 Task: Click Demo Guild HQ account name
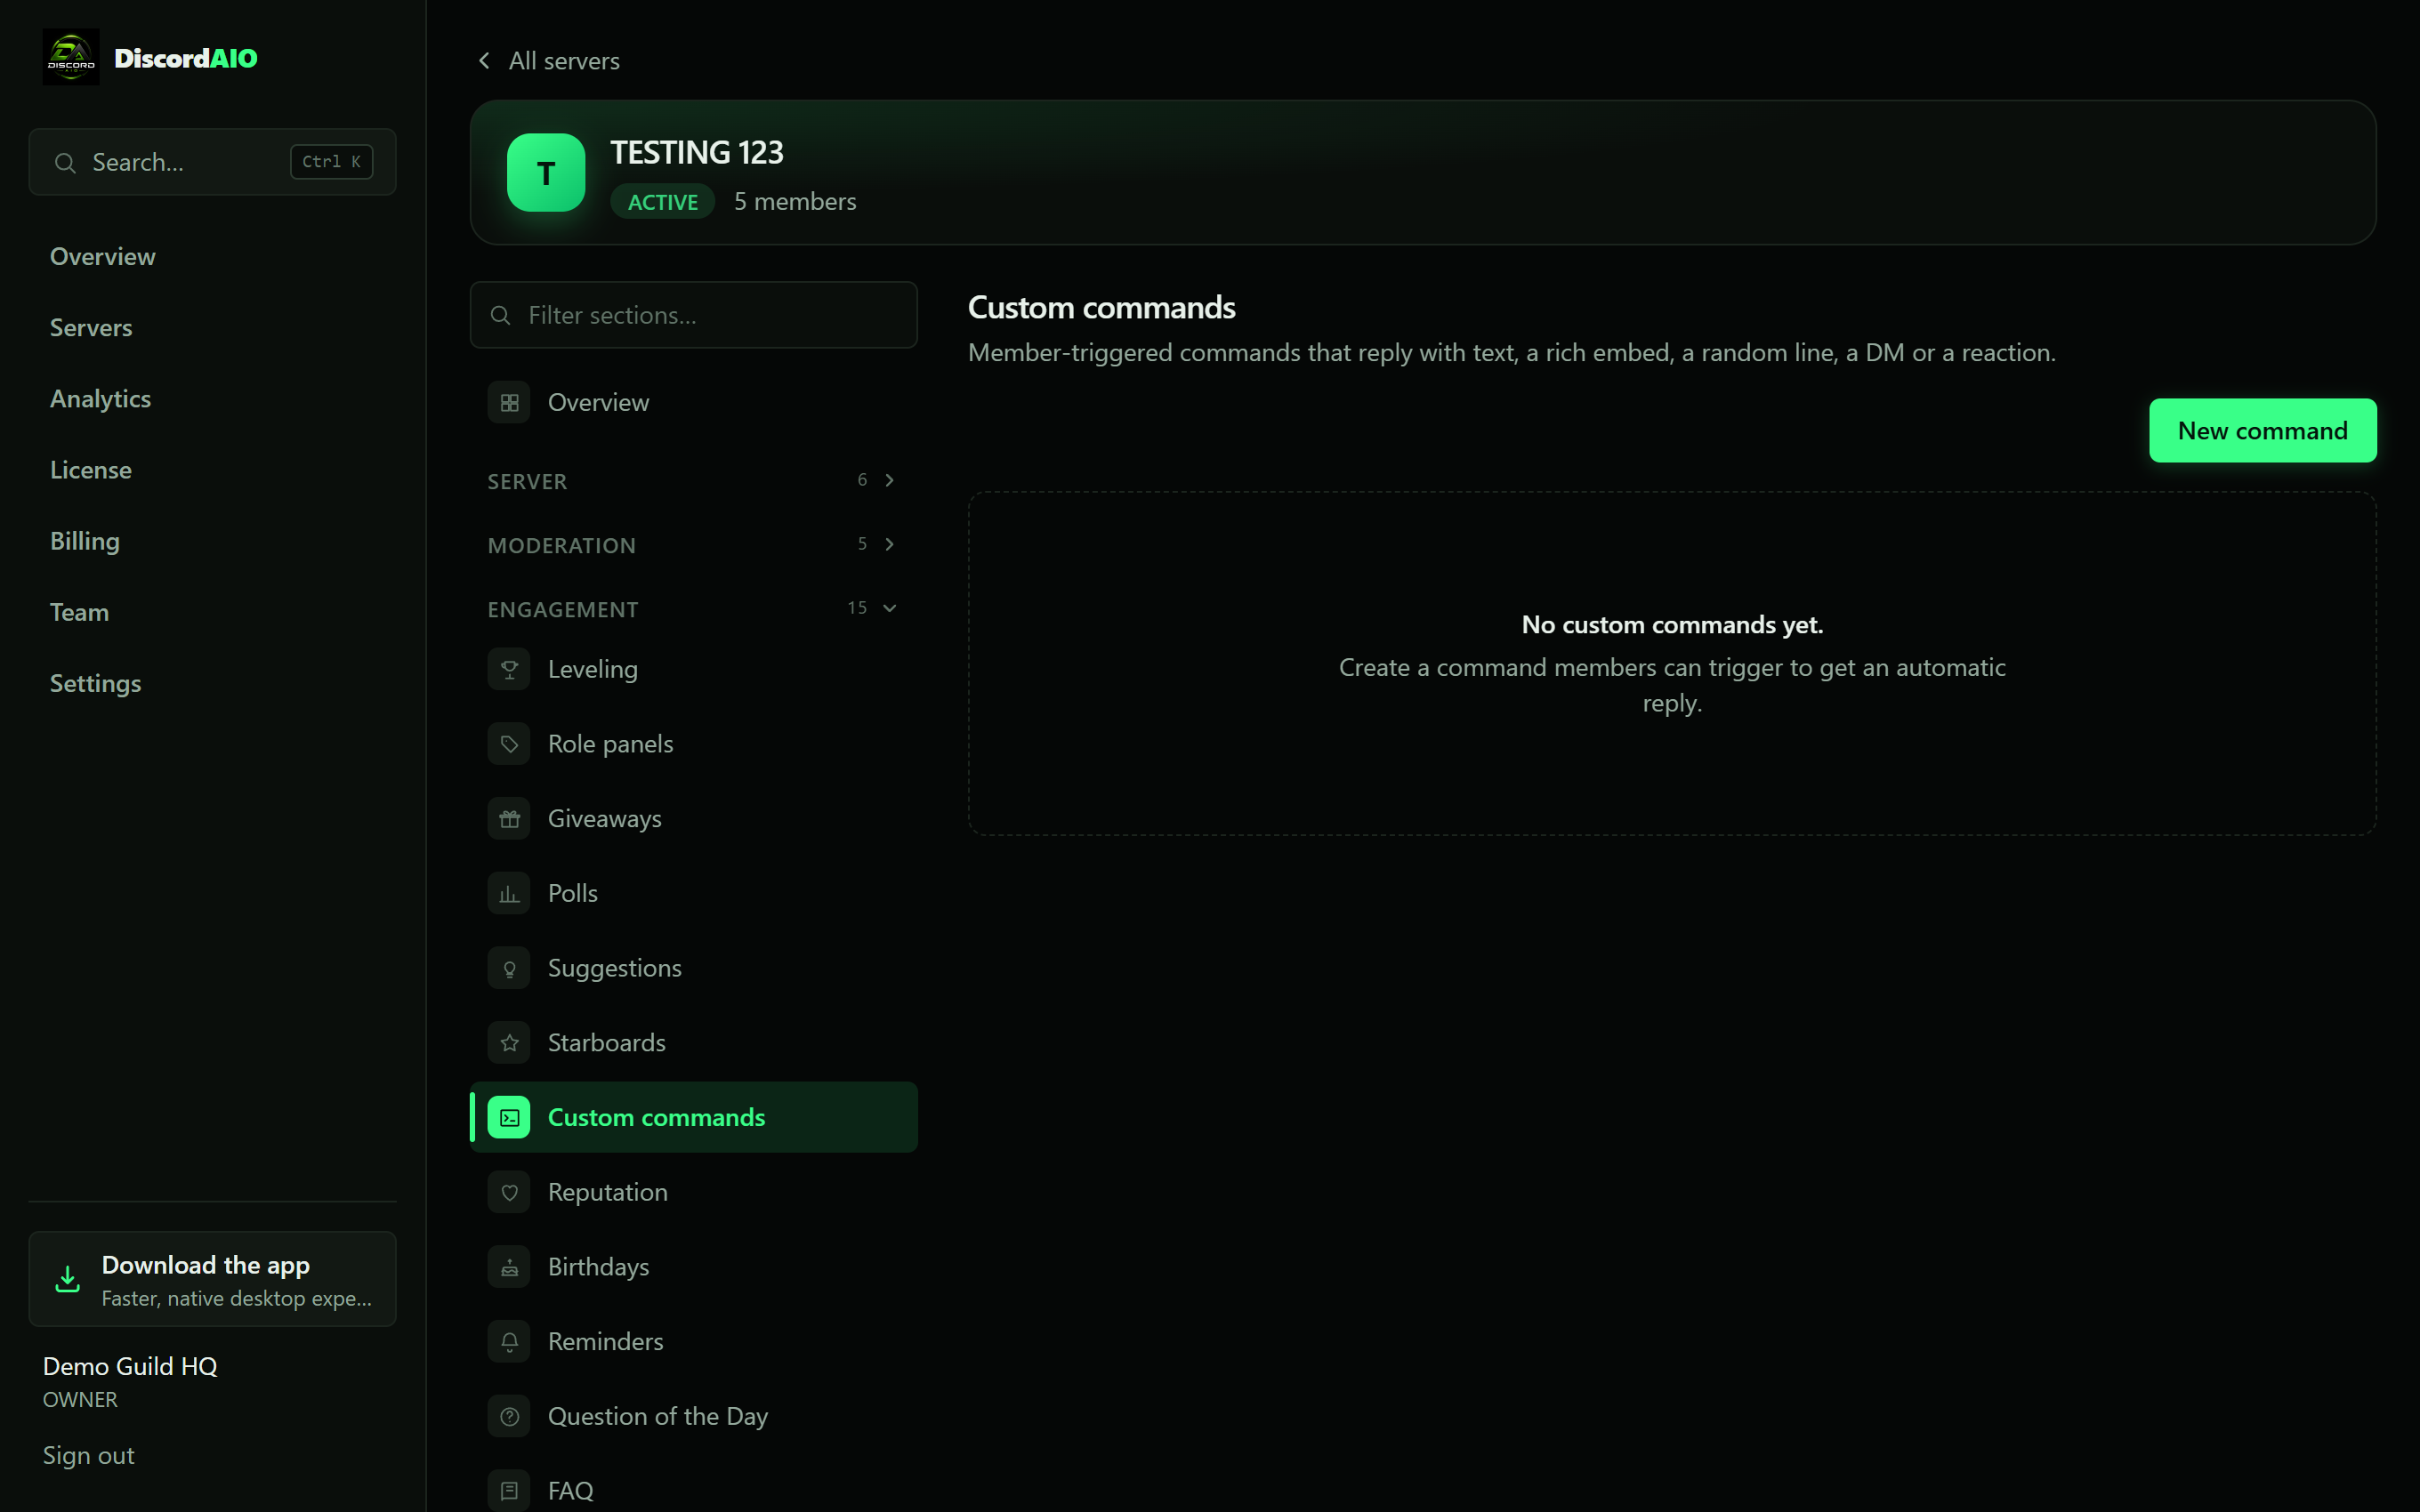pyautogui.click(x=130, y=1366)
